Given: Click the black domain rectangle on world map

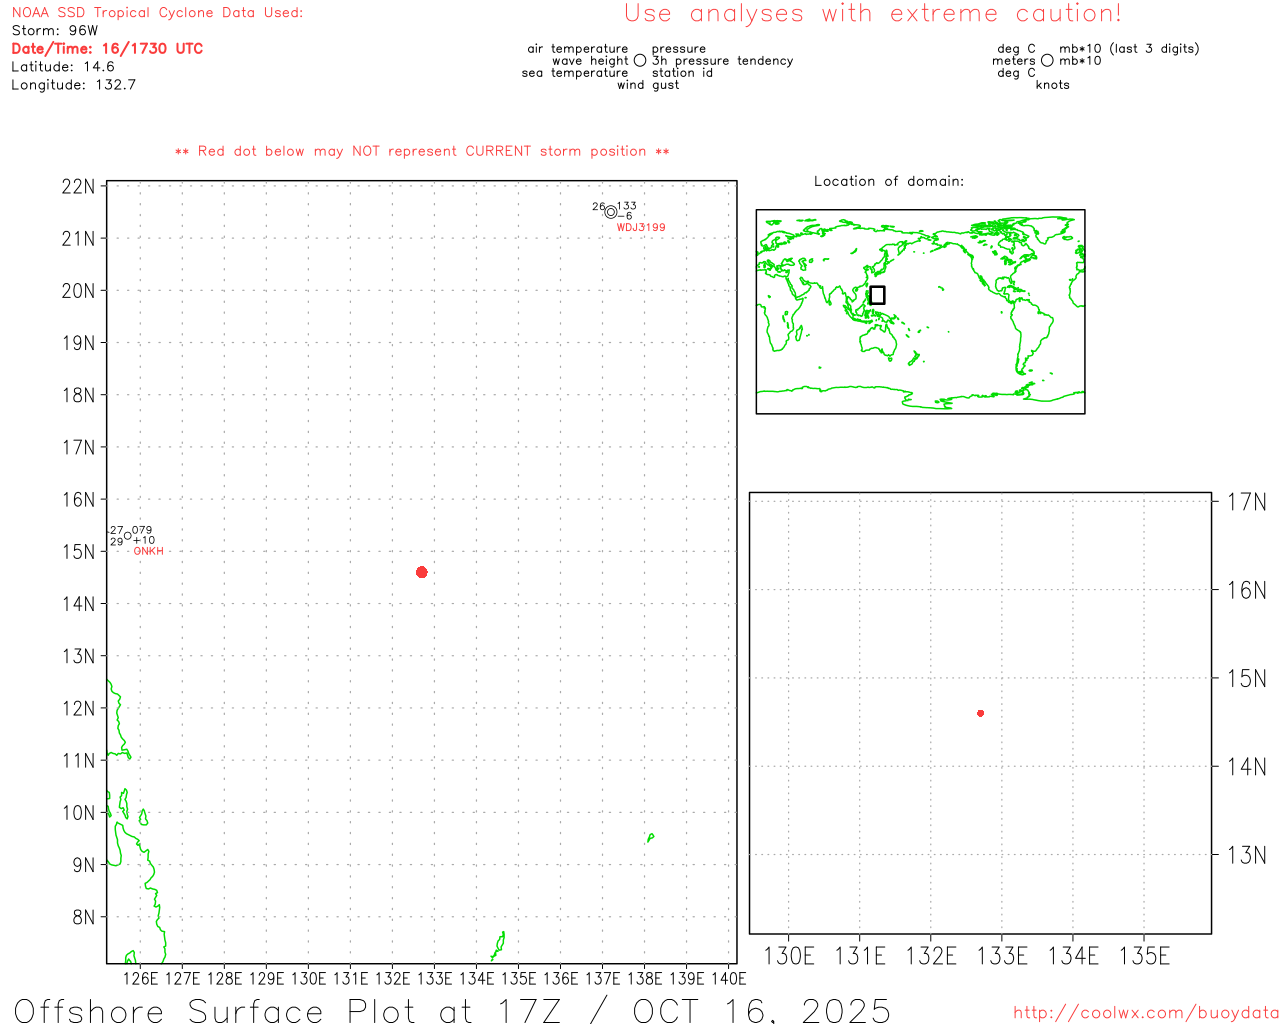Looking at the screenshot, I should pyautogui.click(x=877, y=295).
